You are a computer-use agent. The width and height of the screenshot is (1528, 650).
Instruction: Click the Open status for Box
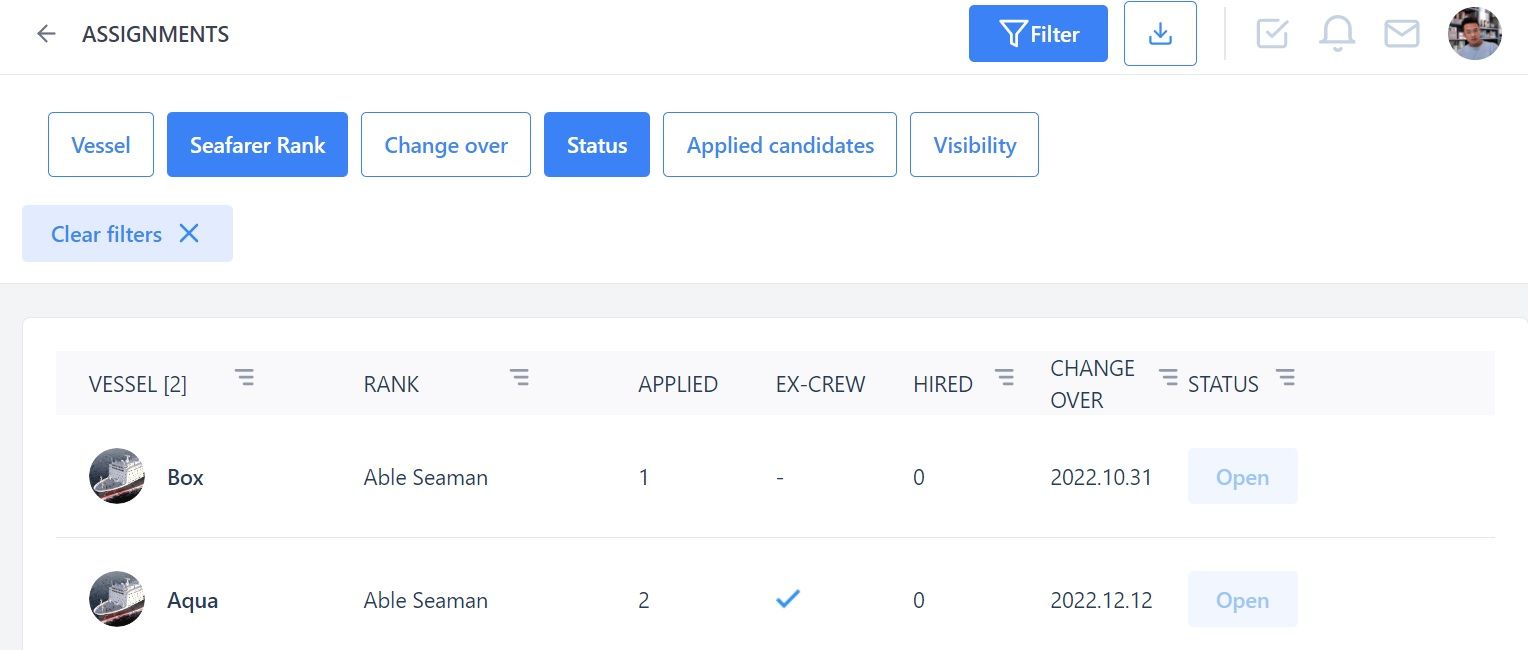pyautogui.click(x=1243, y=476)
